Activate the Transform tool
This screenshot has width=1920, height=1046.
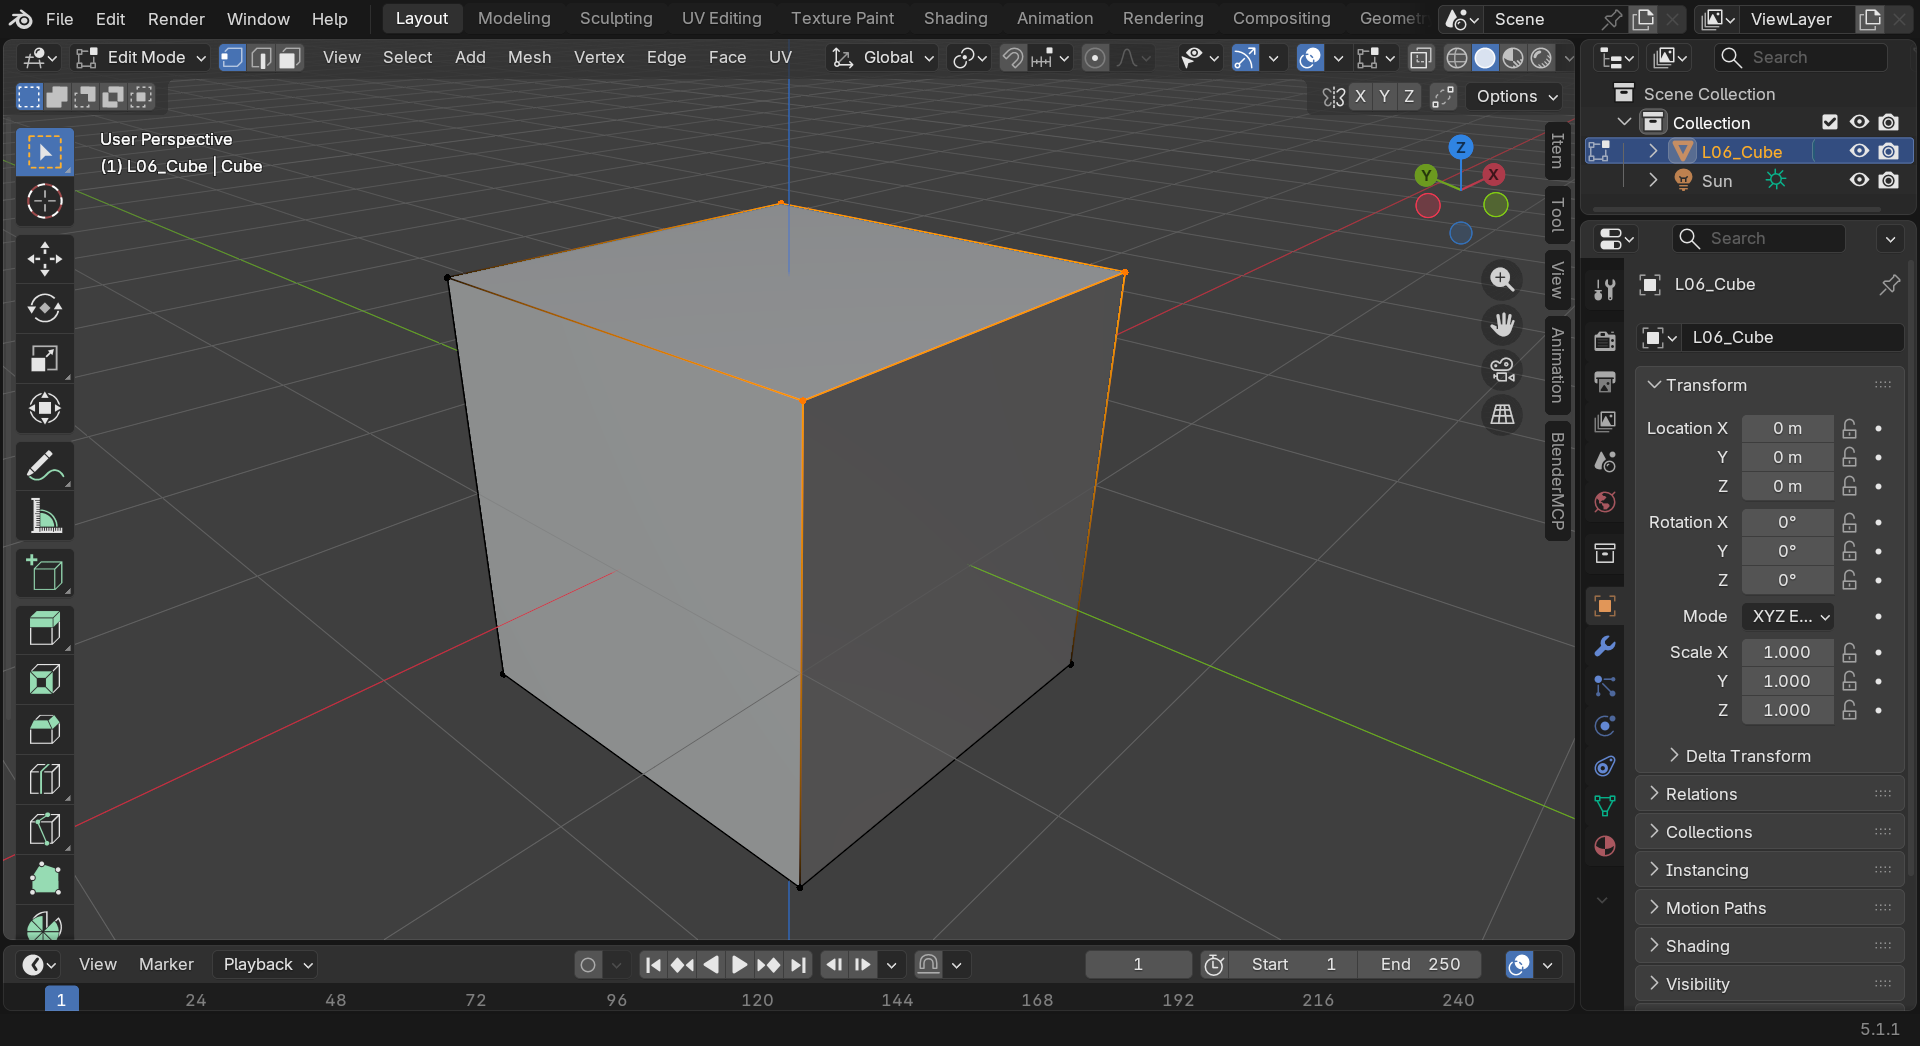45,408
